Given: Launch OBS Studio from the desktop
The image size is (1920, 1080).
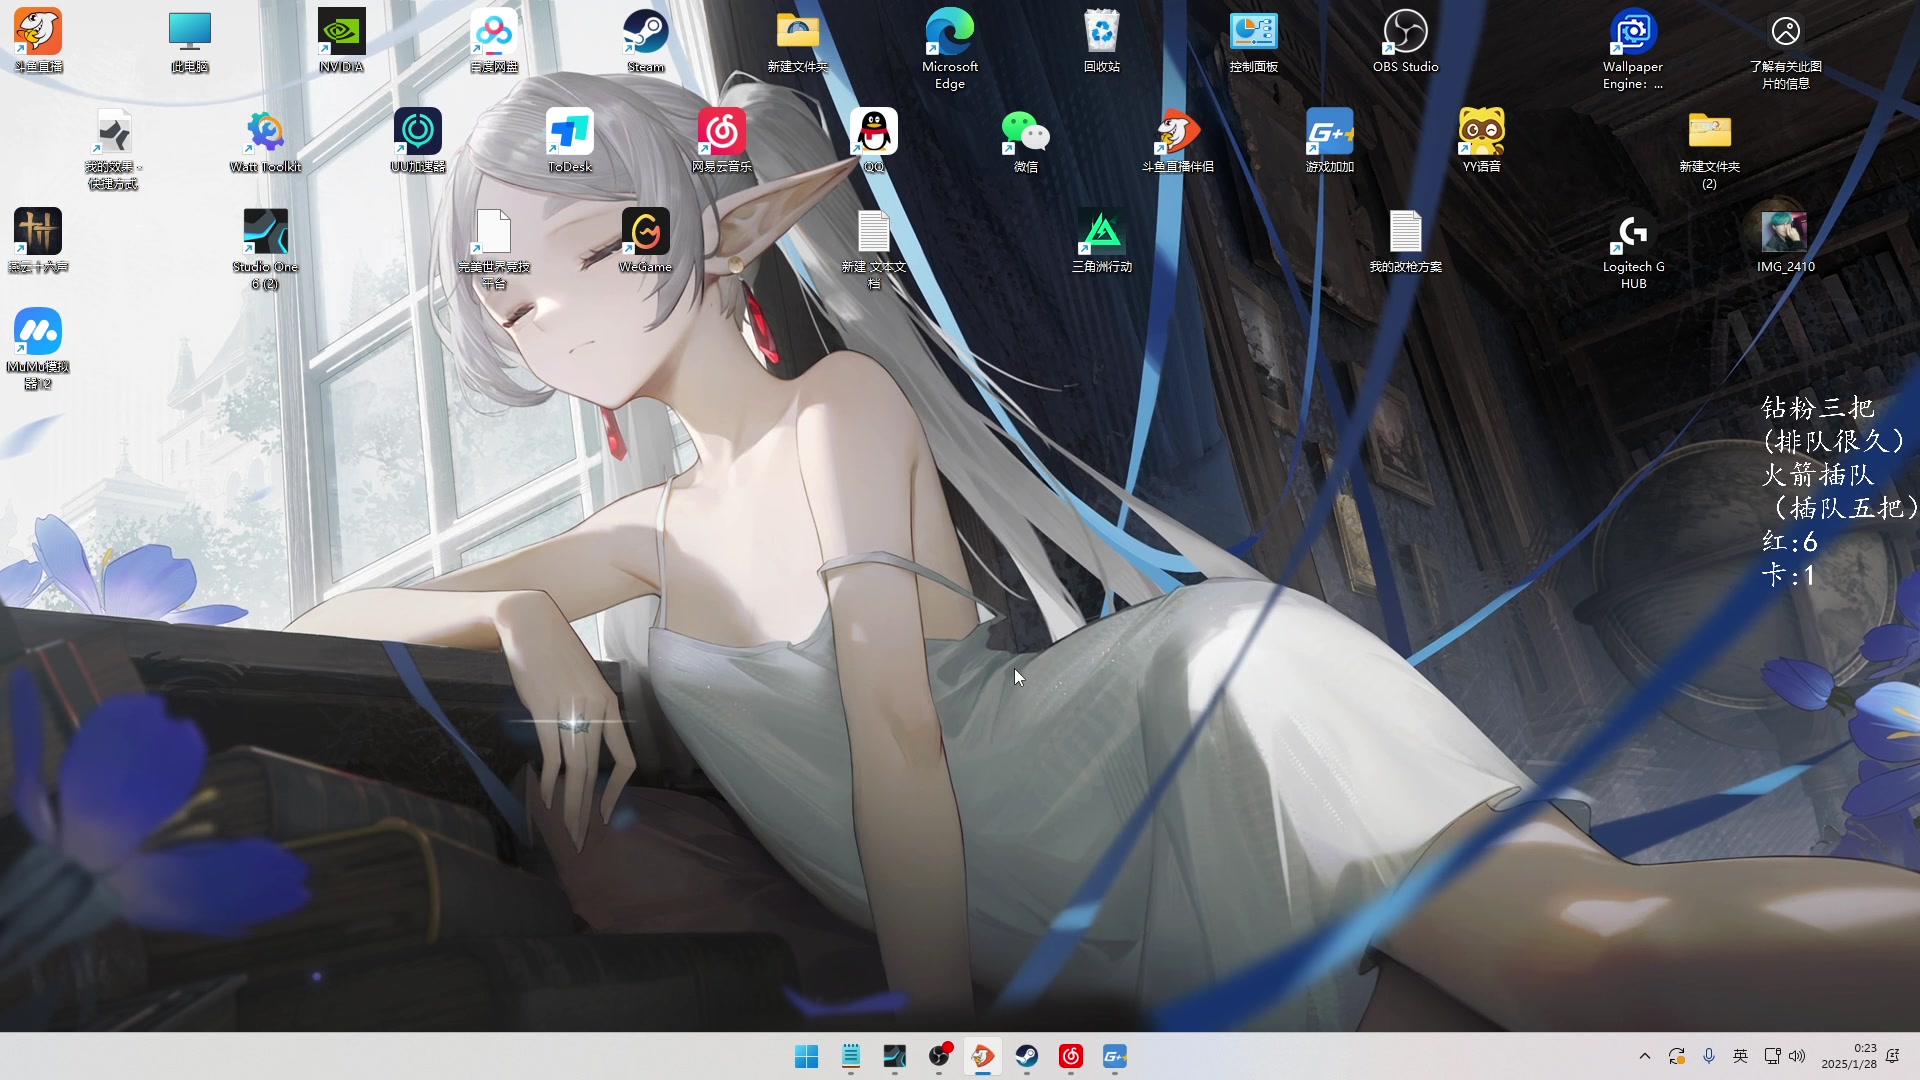Looking at the screenshot, I should pos(1406,41).
